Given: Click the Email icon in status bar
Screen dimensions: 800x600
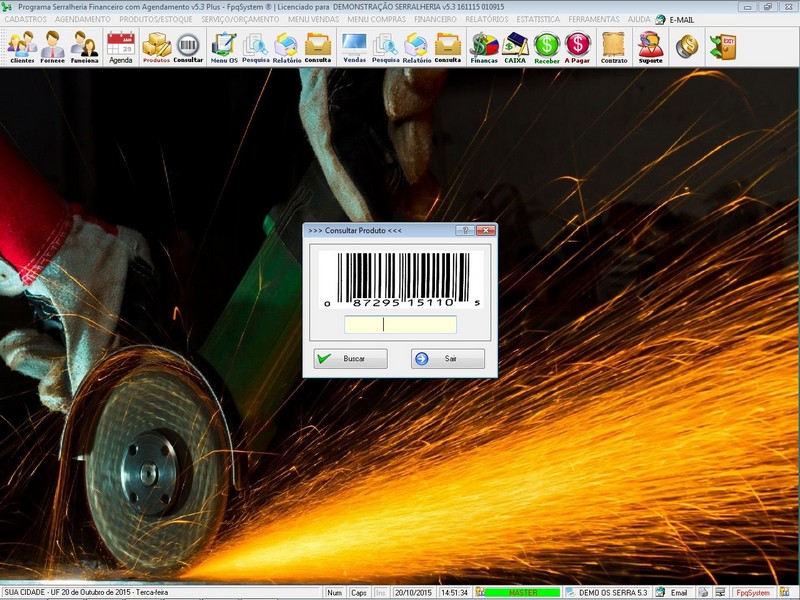Looking at the screenshot, I should [x=660, y=592].
